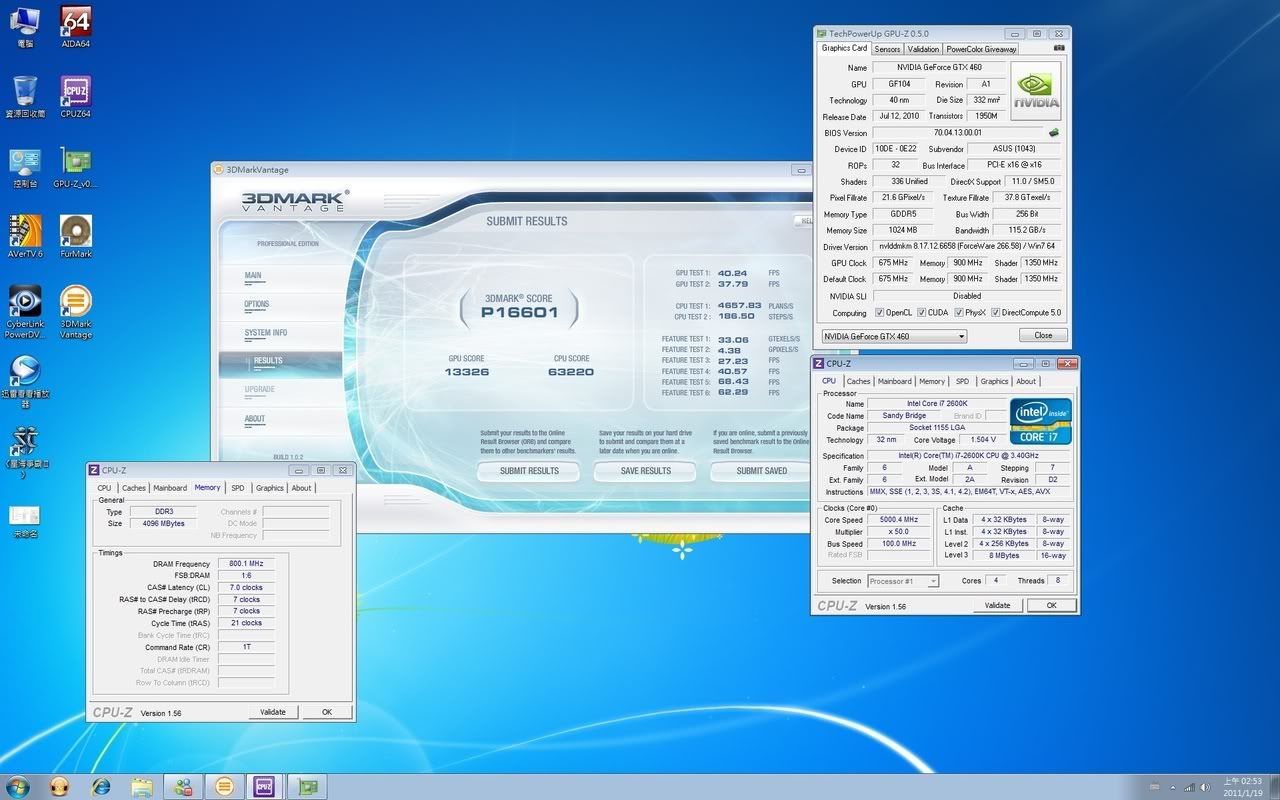Screen dimensions: 1280x800
Task: Click the P16601 3DMark score
Action: 518,313
